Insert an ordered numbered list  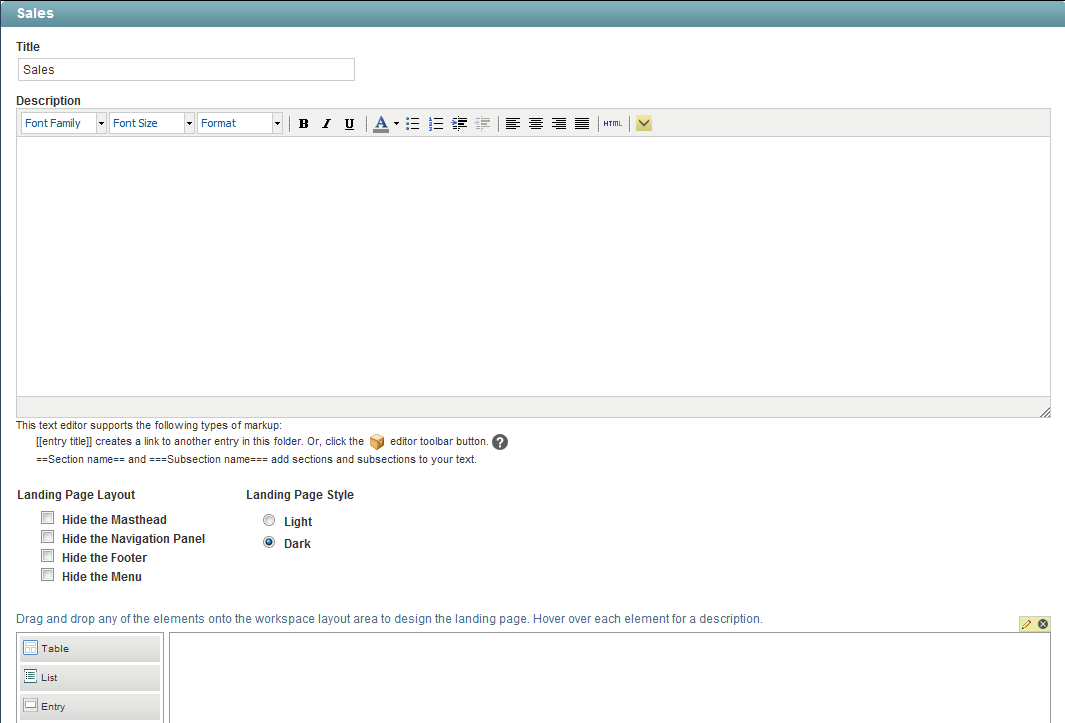point(436,124)
